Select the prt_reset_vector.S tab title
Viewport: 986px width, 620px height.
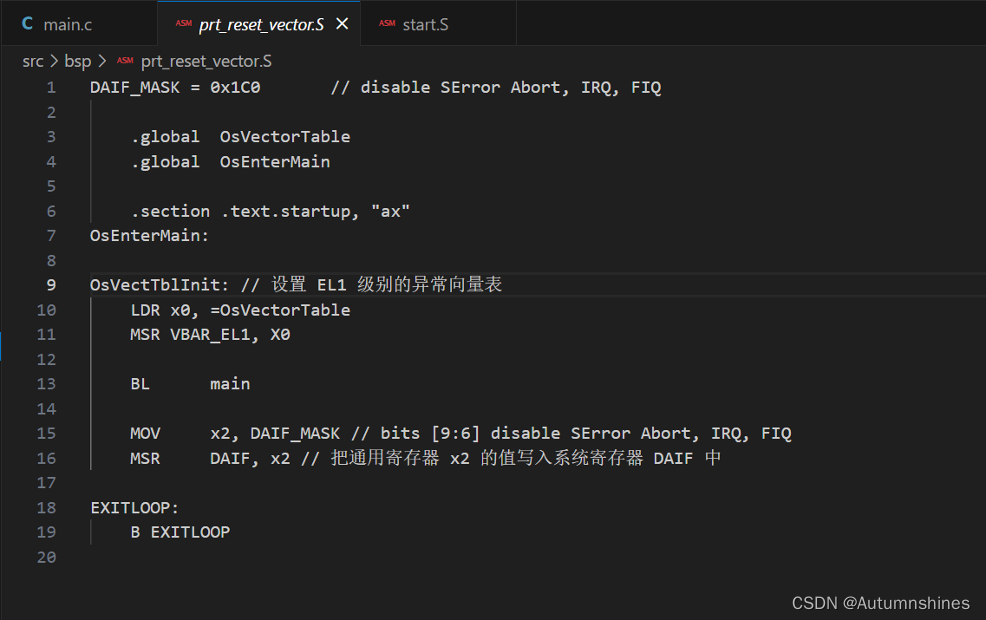[x=262, y=24]
